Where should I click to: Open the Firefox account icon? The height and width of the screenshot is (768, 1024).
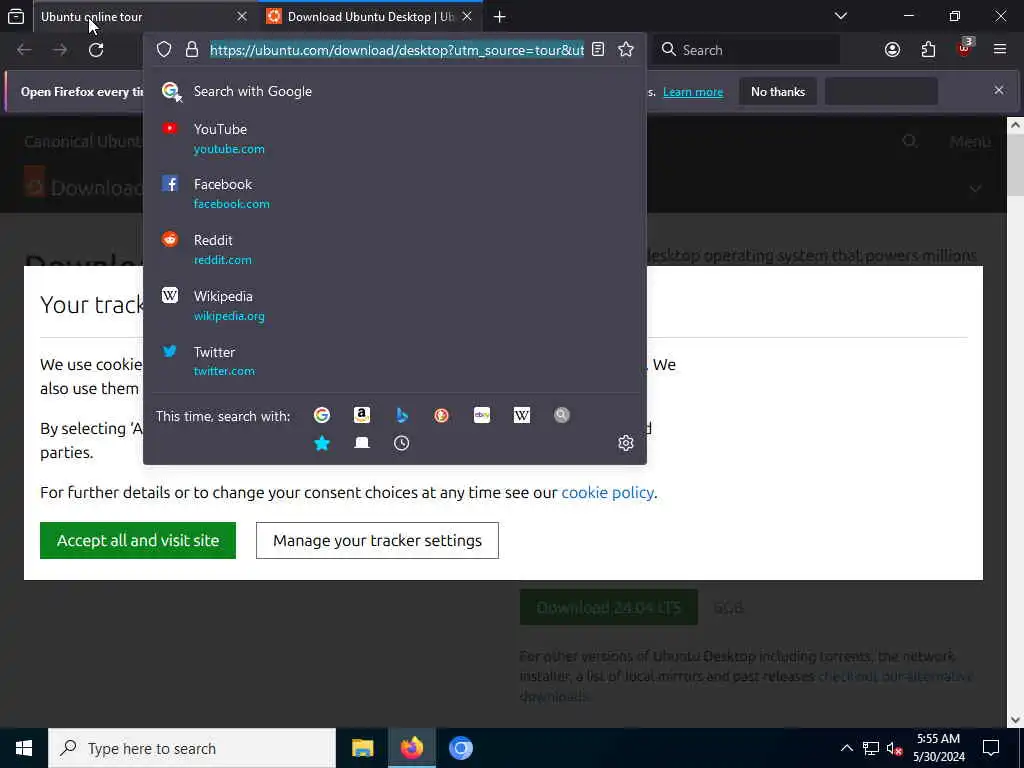tap(892, 50)
